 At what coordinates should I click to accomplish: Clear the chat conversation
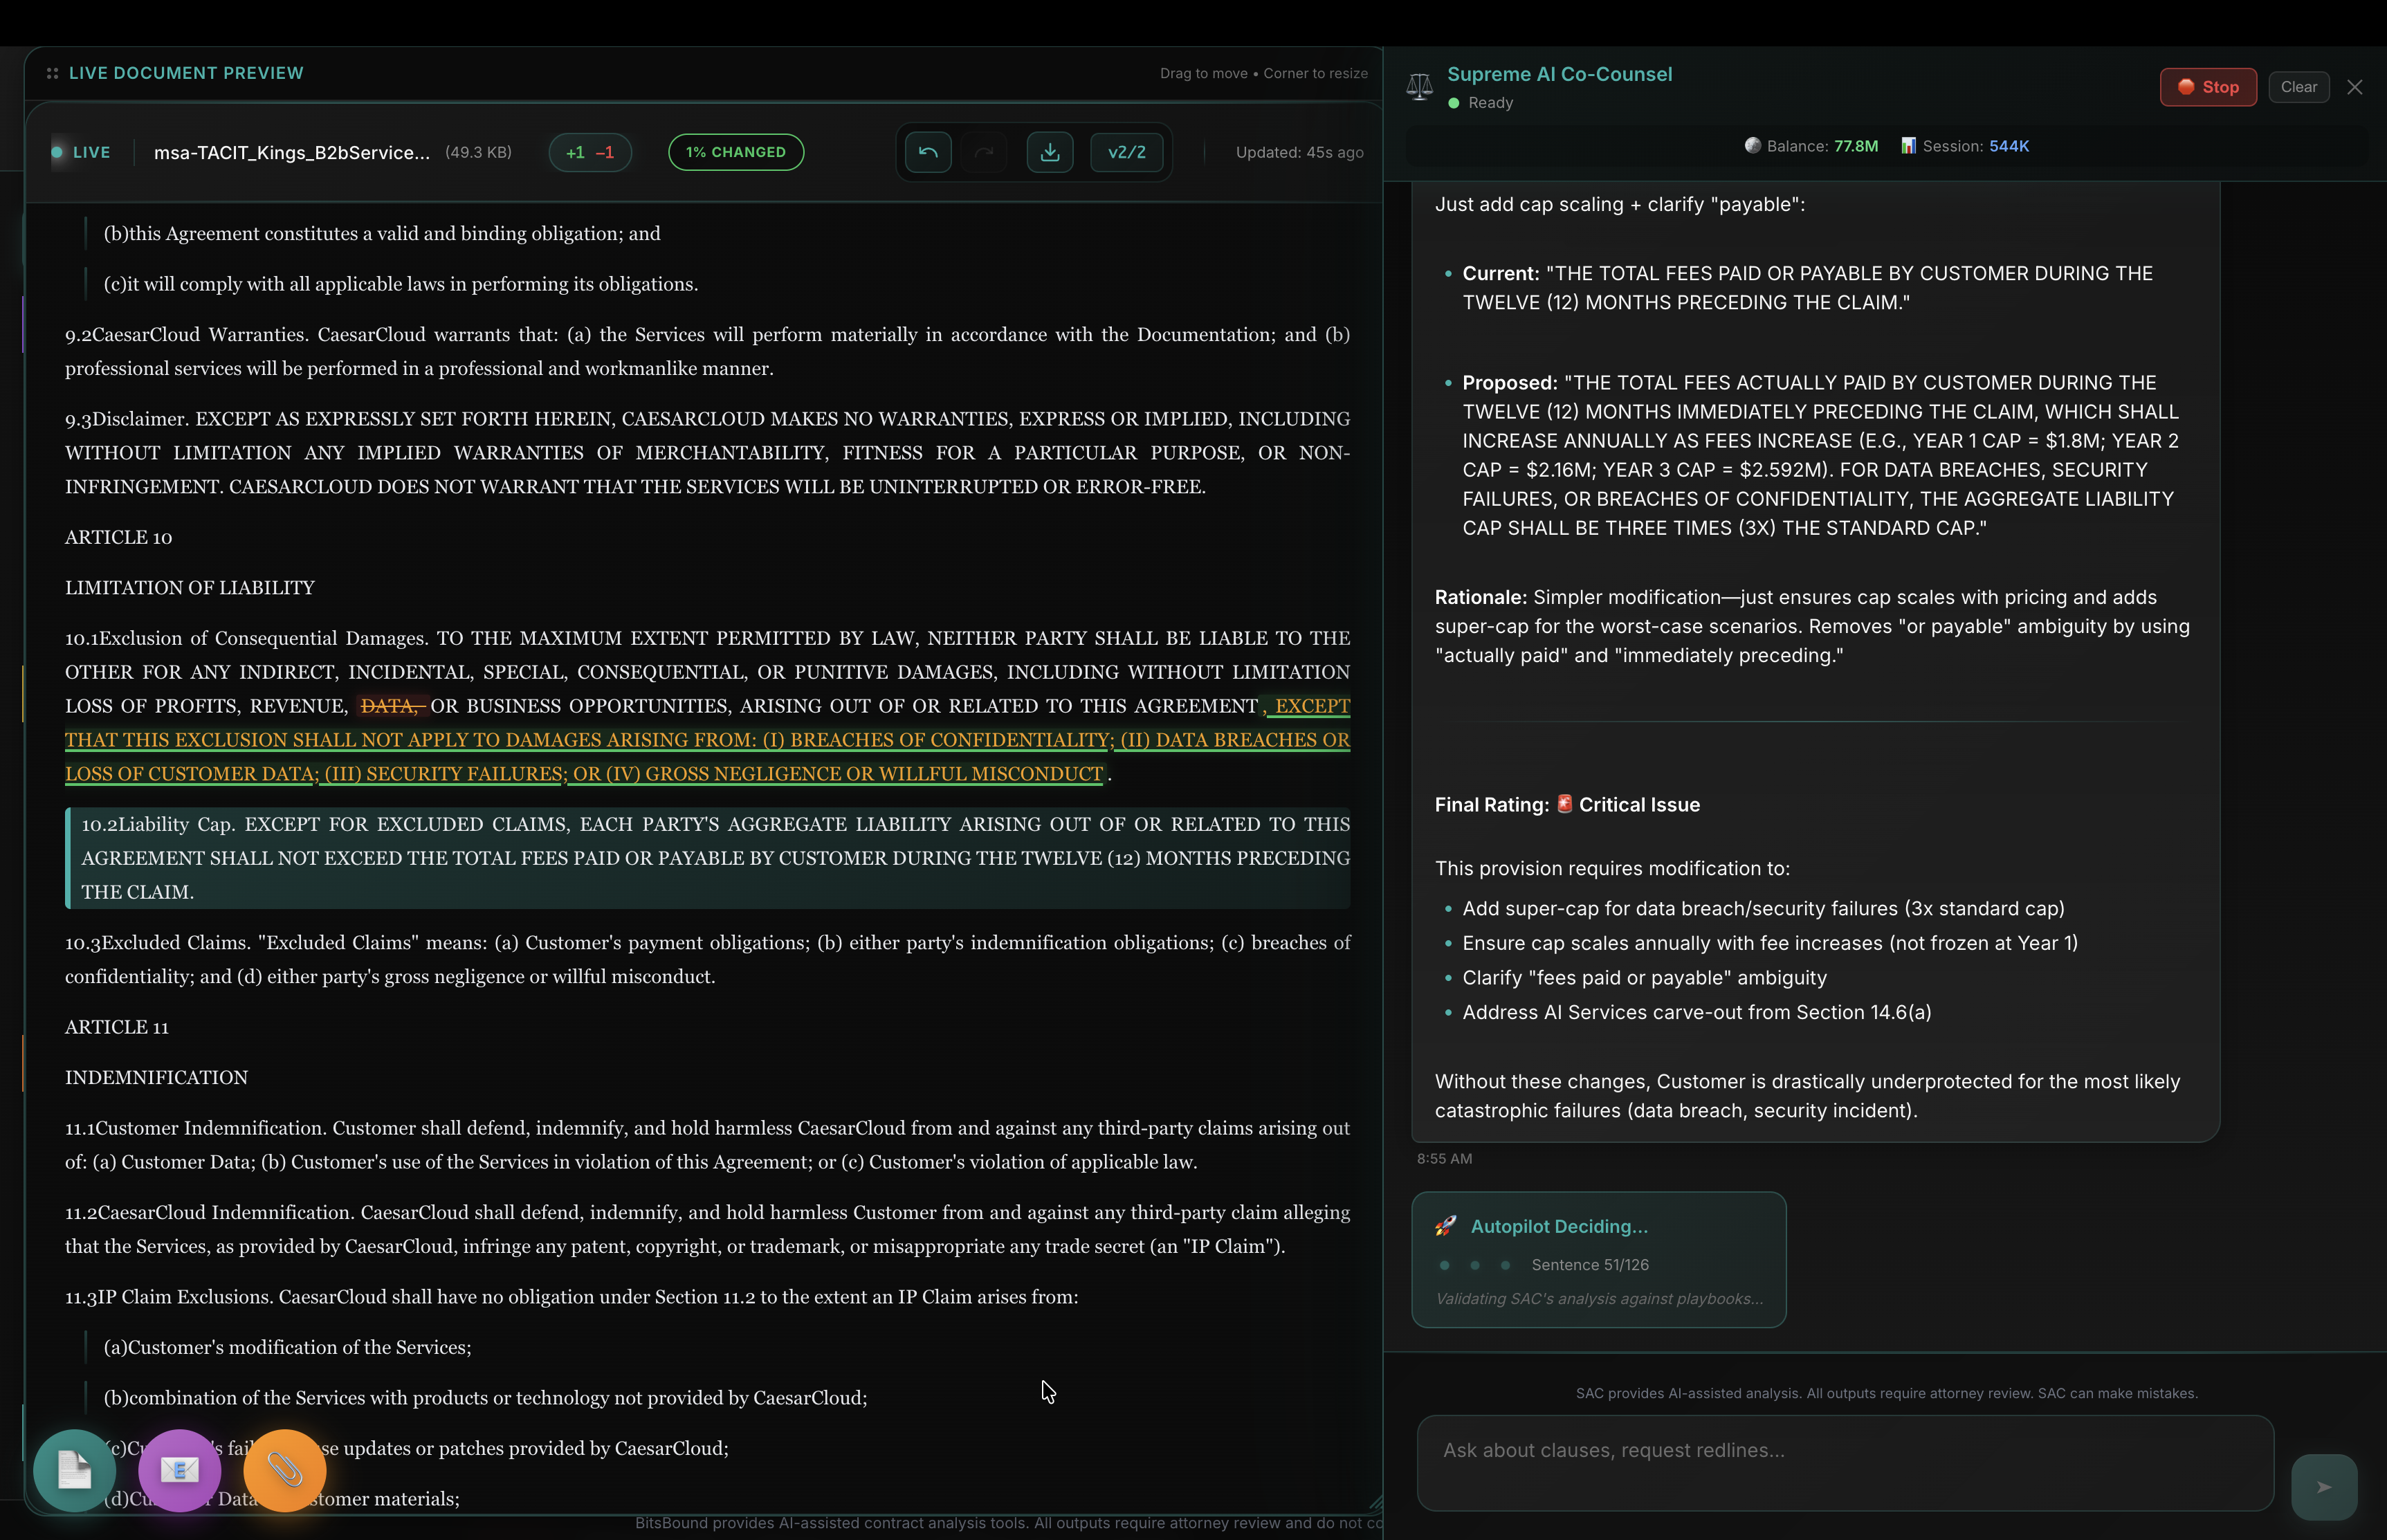(2298, 87)
